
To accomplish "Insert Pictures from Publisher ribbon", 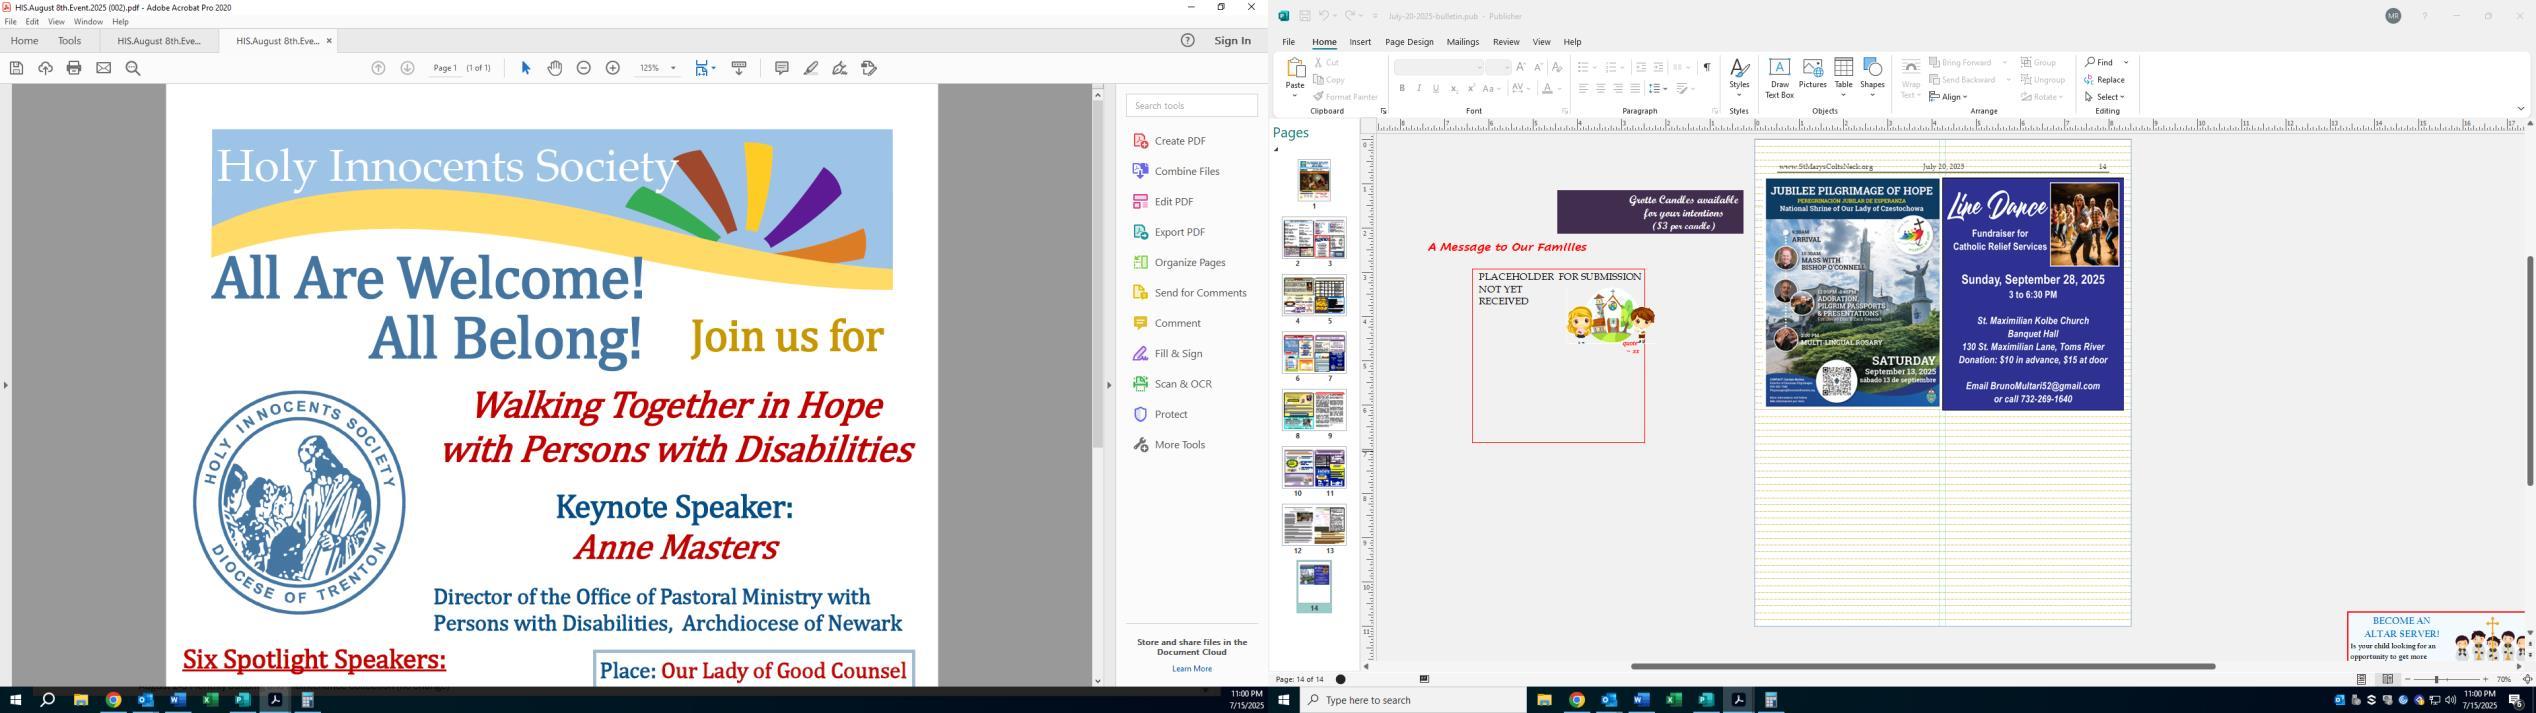I will pyautogui.click(x=1812, y=74).
